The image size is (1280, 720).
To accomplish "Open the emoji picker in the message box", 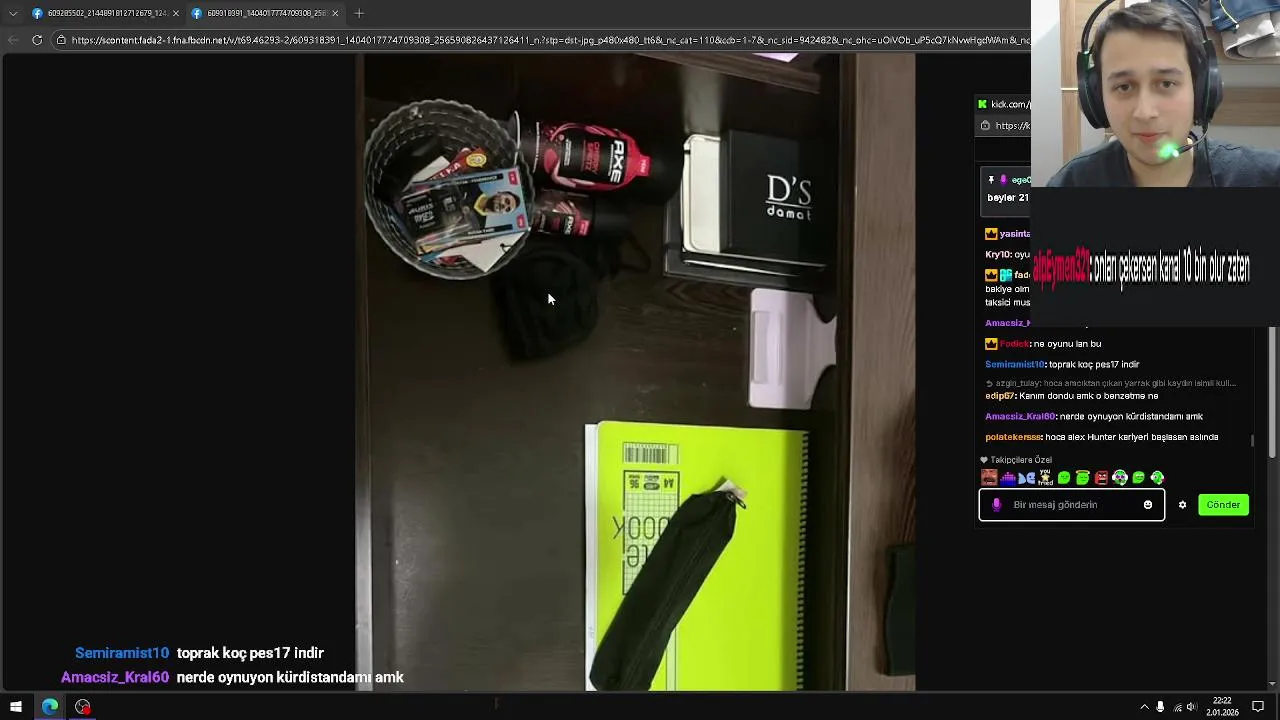I will [1148, 505].
